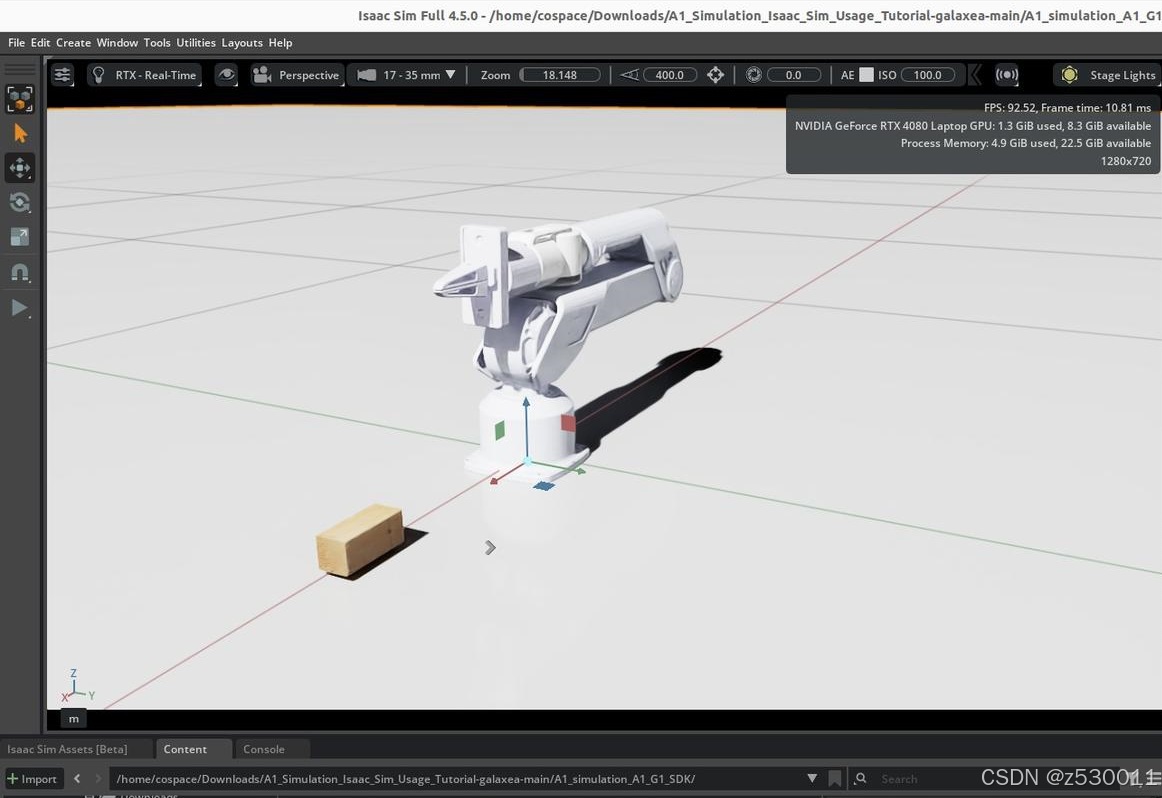The height and width of the screenshot is (798, 1162).
Task: Click the Zoom value field 18.148
Action: click(560, 75)
